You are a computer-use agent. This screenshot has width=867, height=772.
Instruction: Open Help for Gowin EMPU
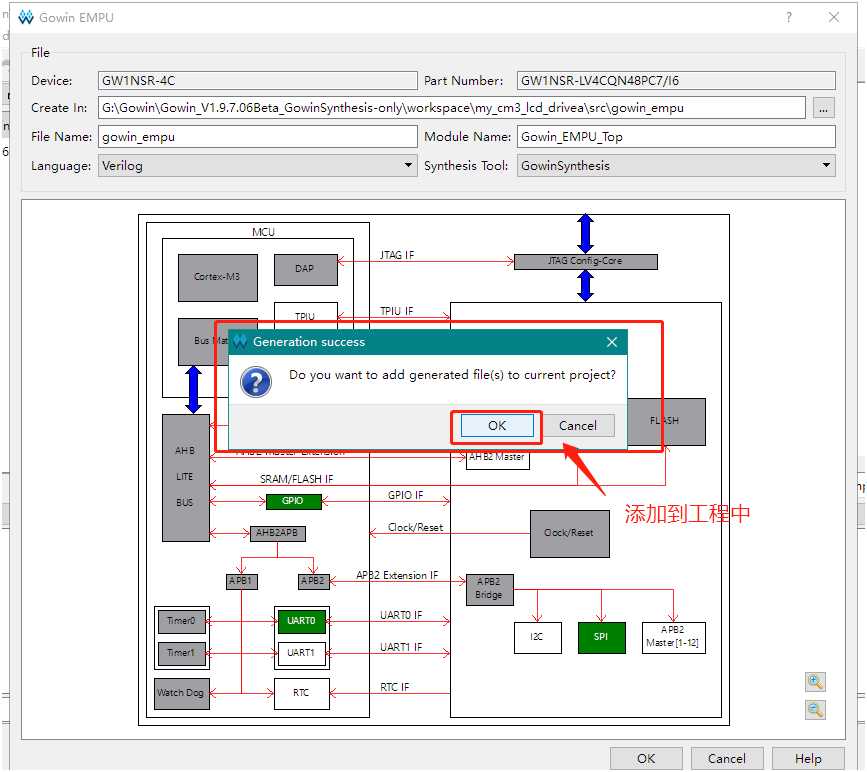[x=808, y=758]
